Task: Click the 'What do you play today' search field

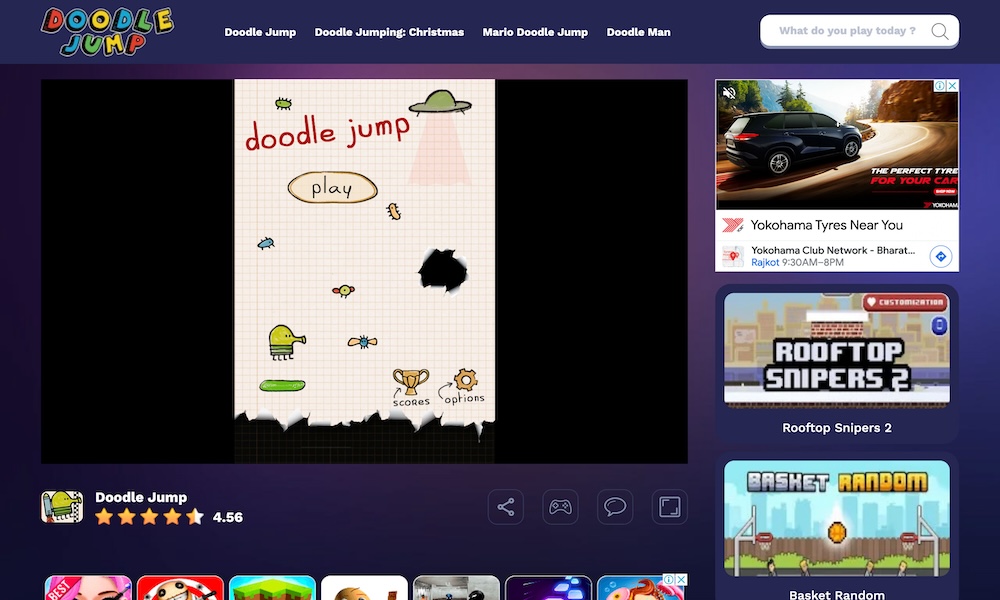Action: click(846, 31)
